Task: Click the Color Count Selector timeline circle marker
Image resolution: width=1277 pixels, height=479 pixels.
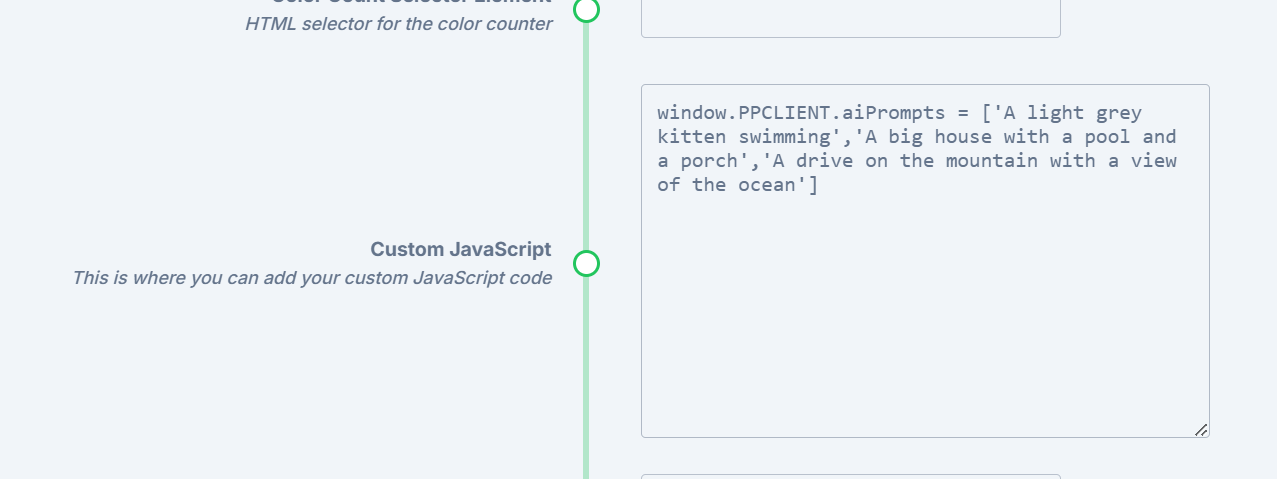Action: (x=586, y=9)
